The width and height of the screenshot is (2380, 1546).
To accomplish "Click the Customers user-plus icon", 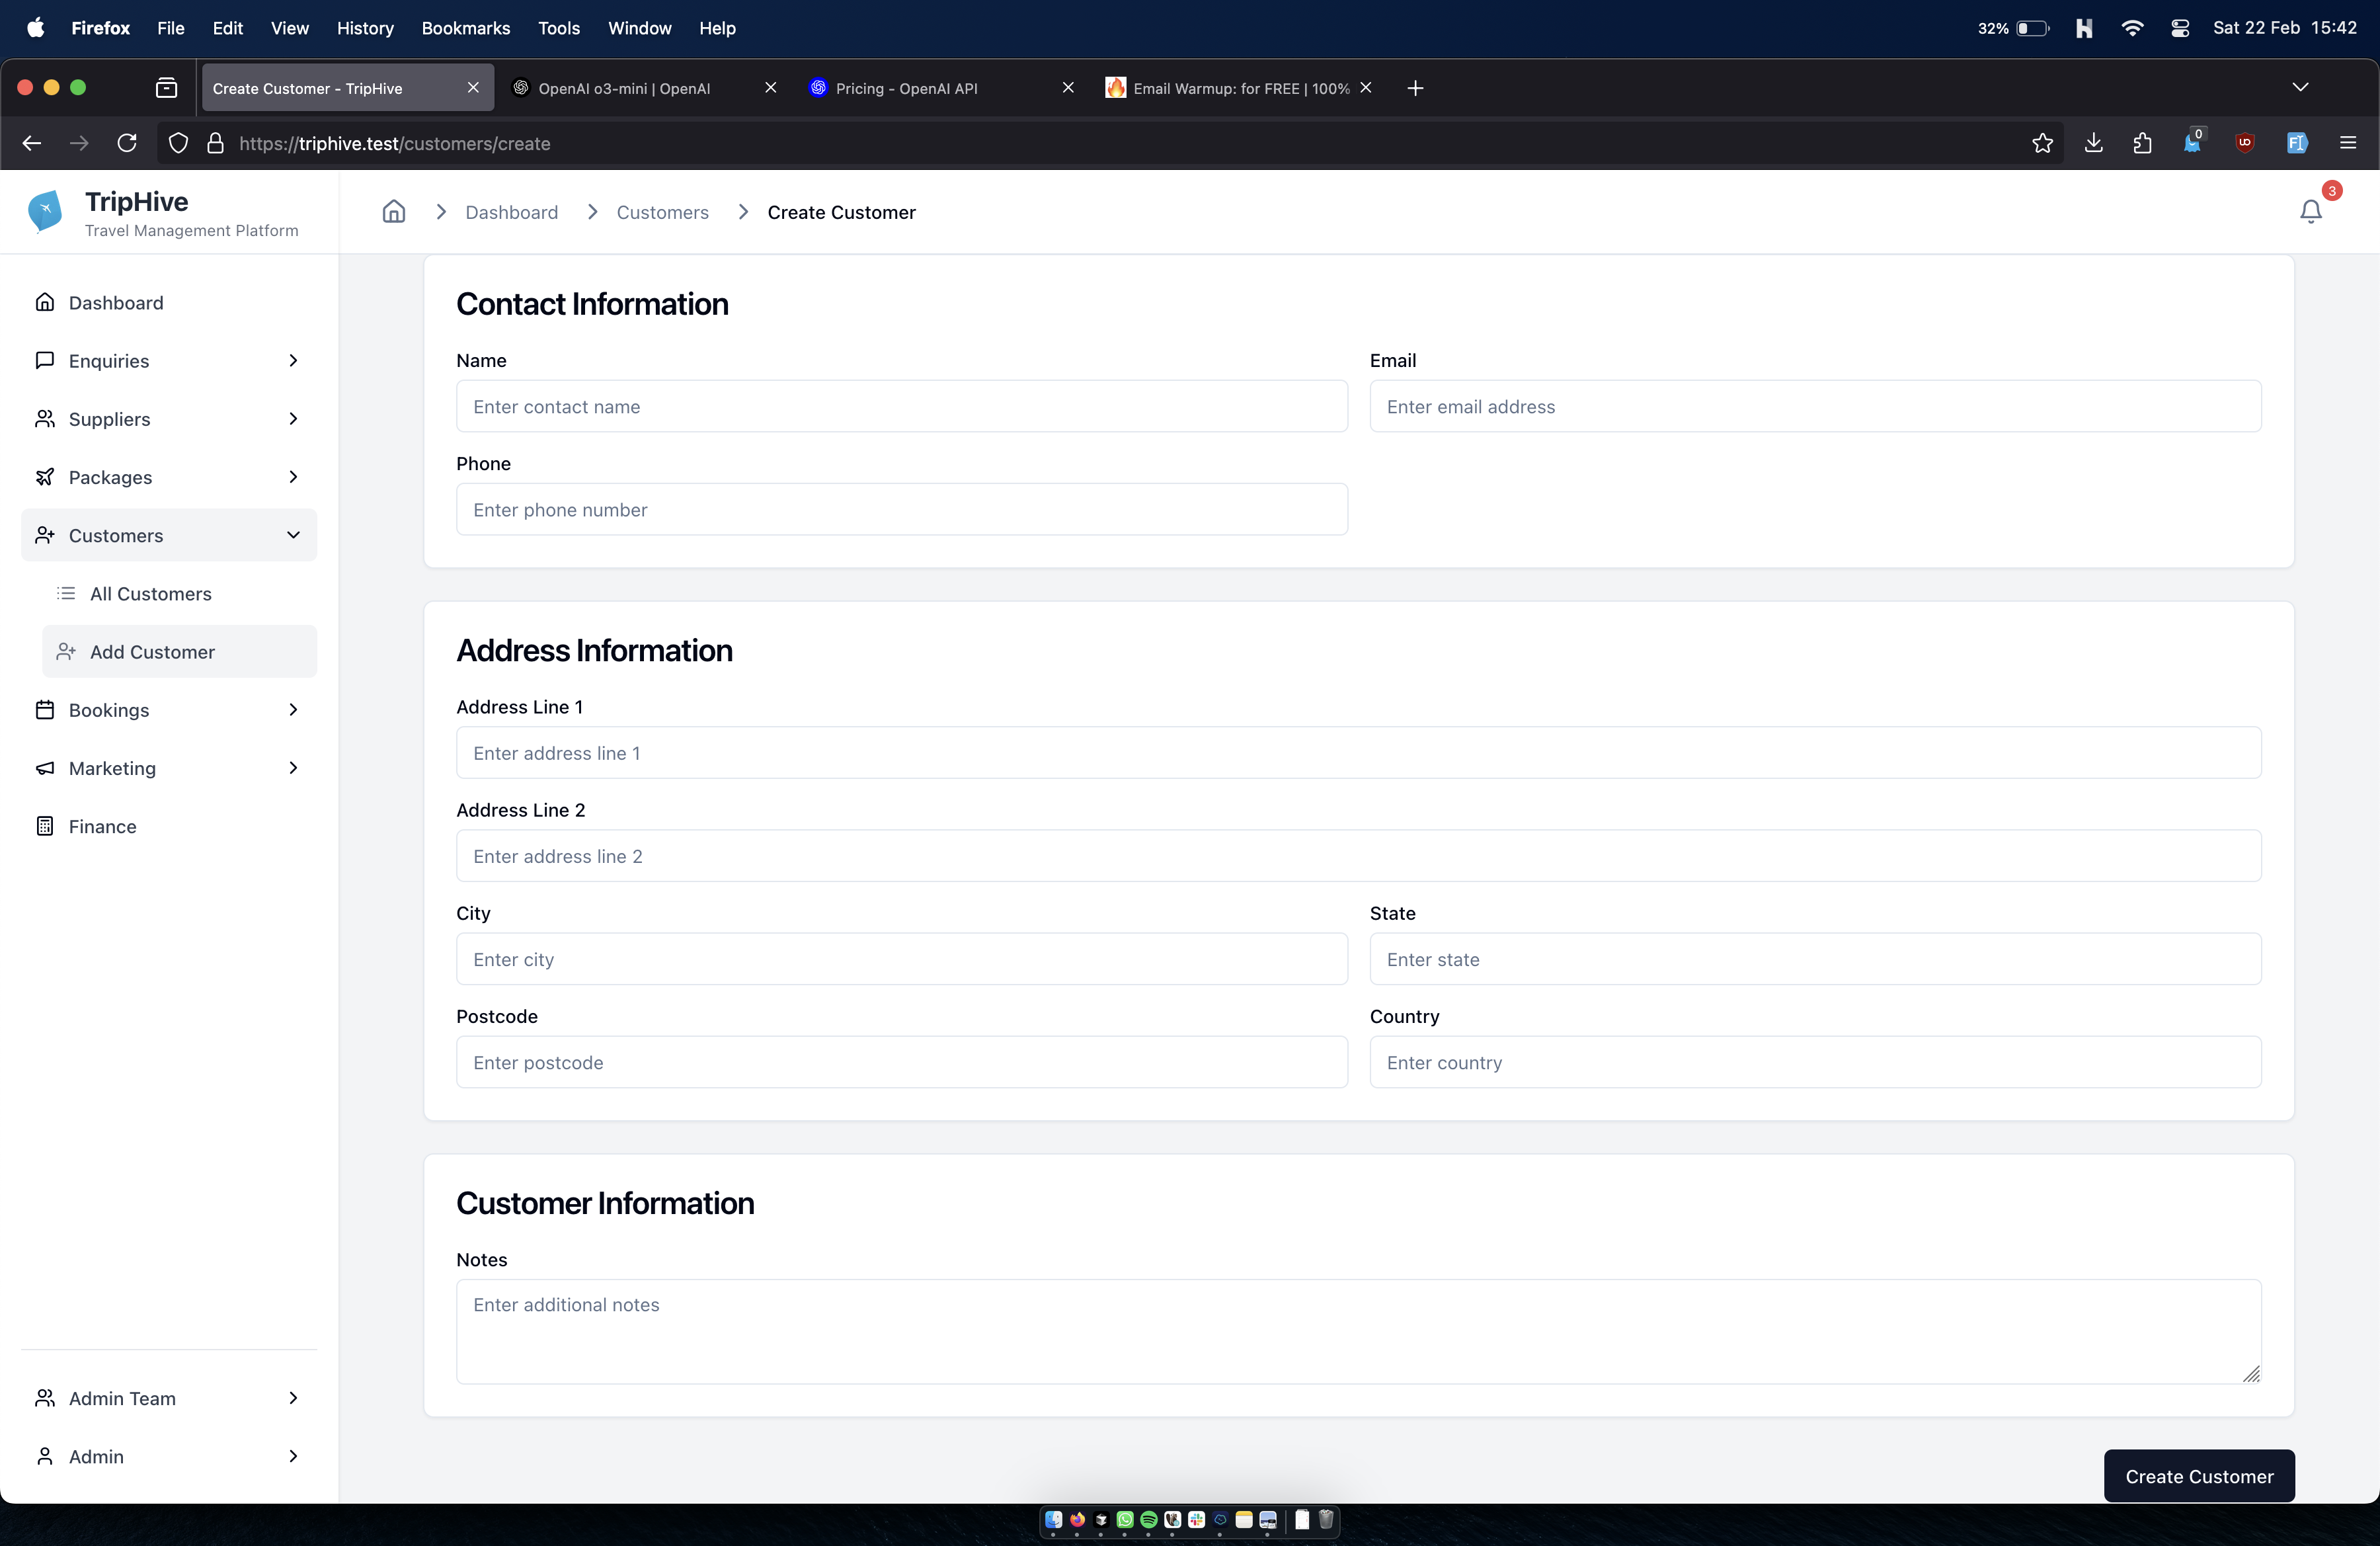I will pos(45,535).
